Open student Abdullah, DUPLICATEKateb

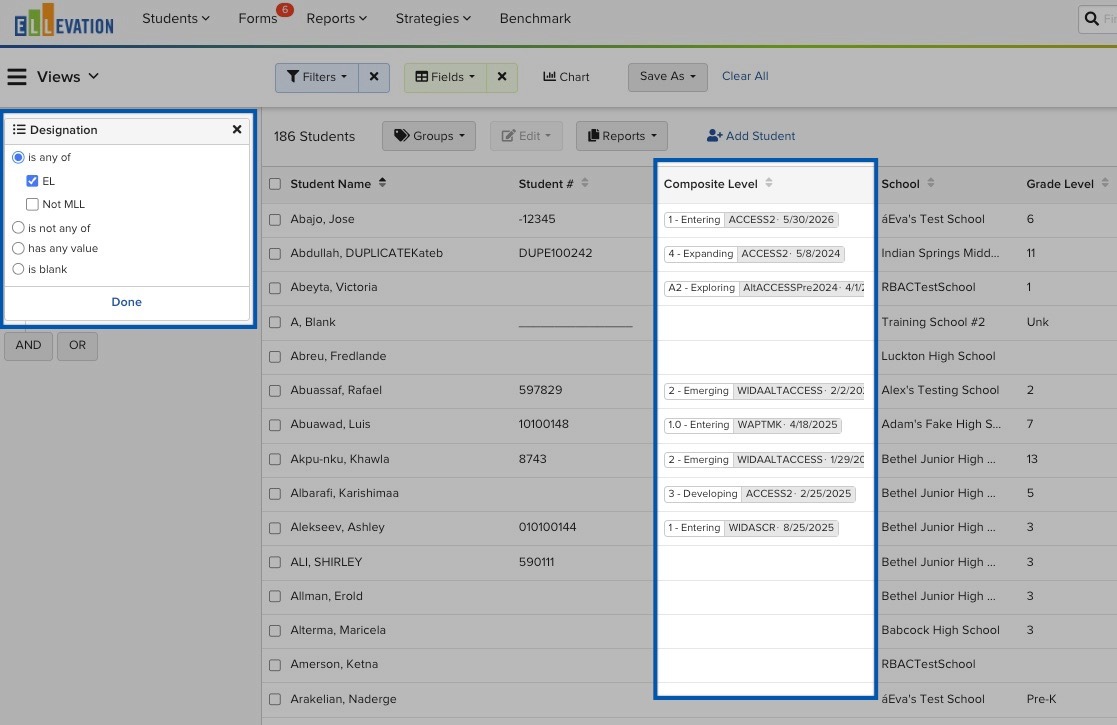(x=367, y=253)
